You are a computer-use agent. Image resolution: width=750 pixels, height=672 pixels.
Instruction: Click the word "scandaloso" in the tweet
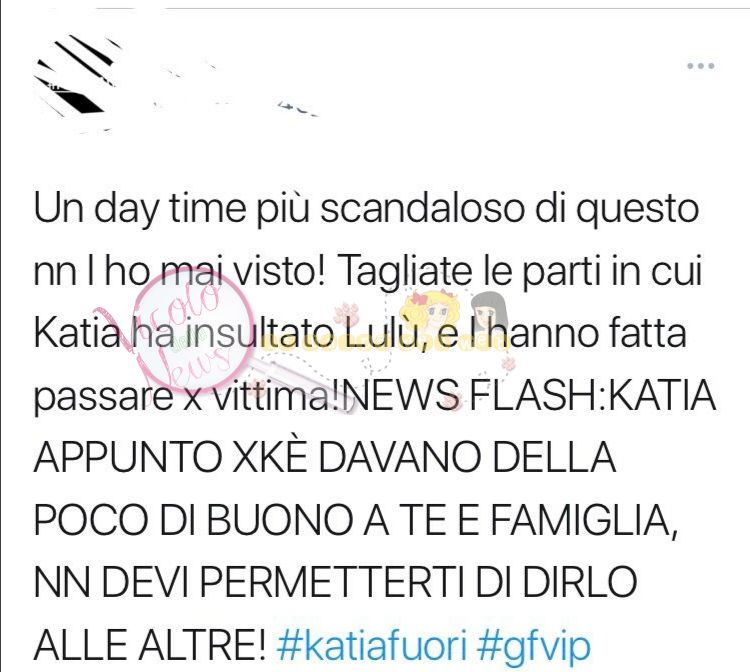[x=422, y=209]
